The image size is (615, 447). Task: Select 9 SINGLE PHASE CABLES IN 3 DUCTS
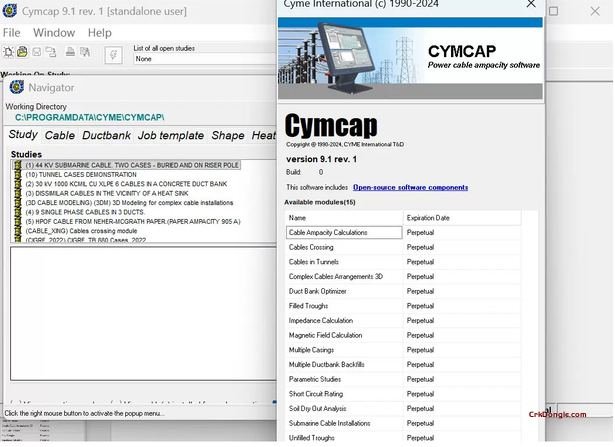[x=85, y=213]
